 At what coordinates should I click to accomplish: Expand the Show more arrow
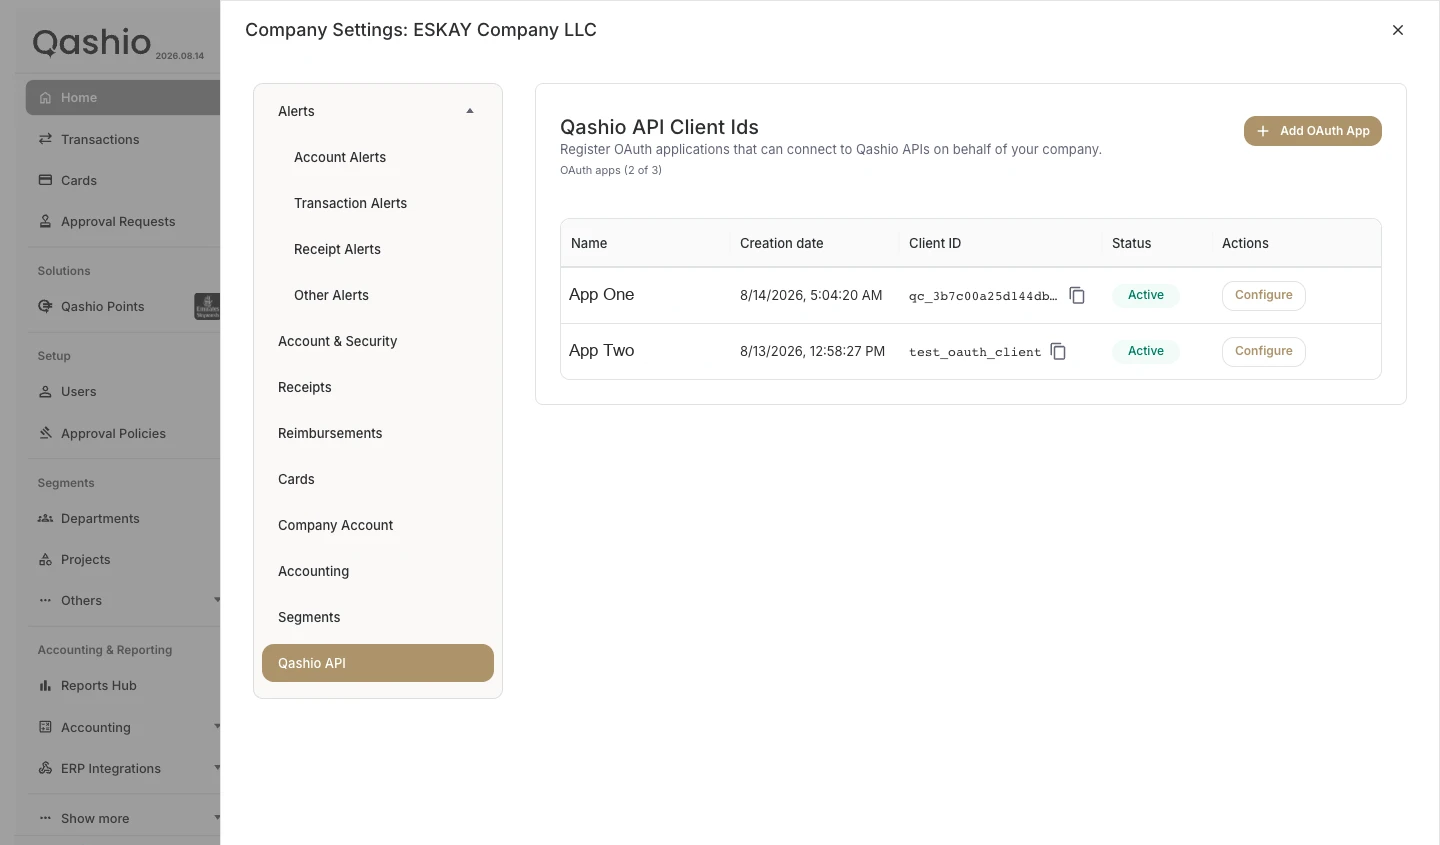216,818
